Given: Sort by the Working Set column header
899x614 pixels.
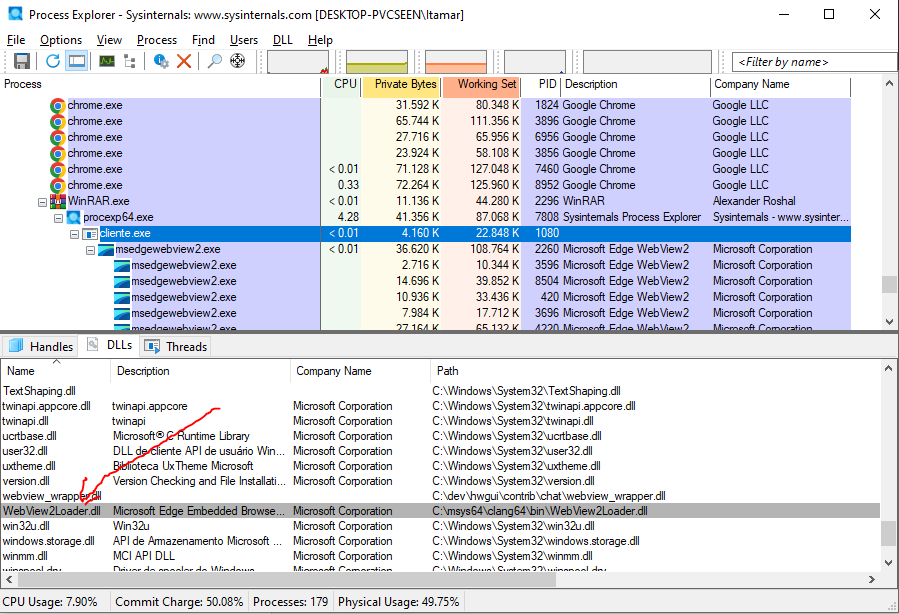Looking at the screenshot, I should (x=481, y=84).
